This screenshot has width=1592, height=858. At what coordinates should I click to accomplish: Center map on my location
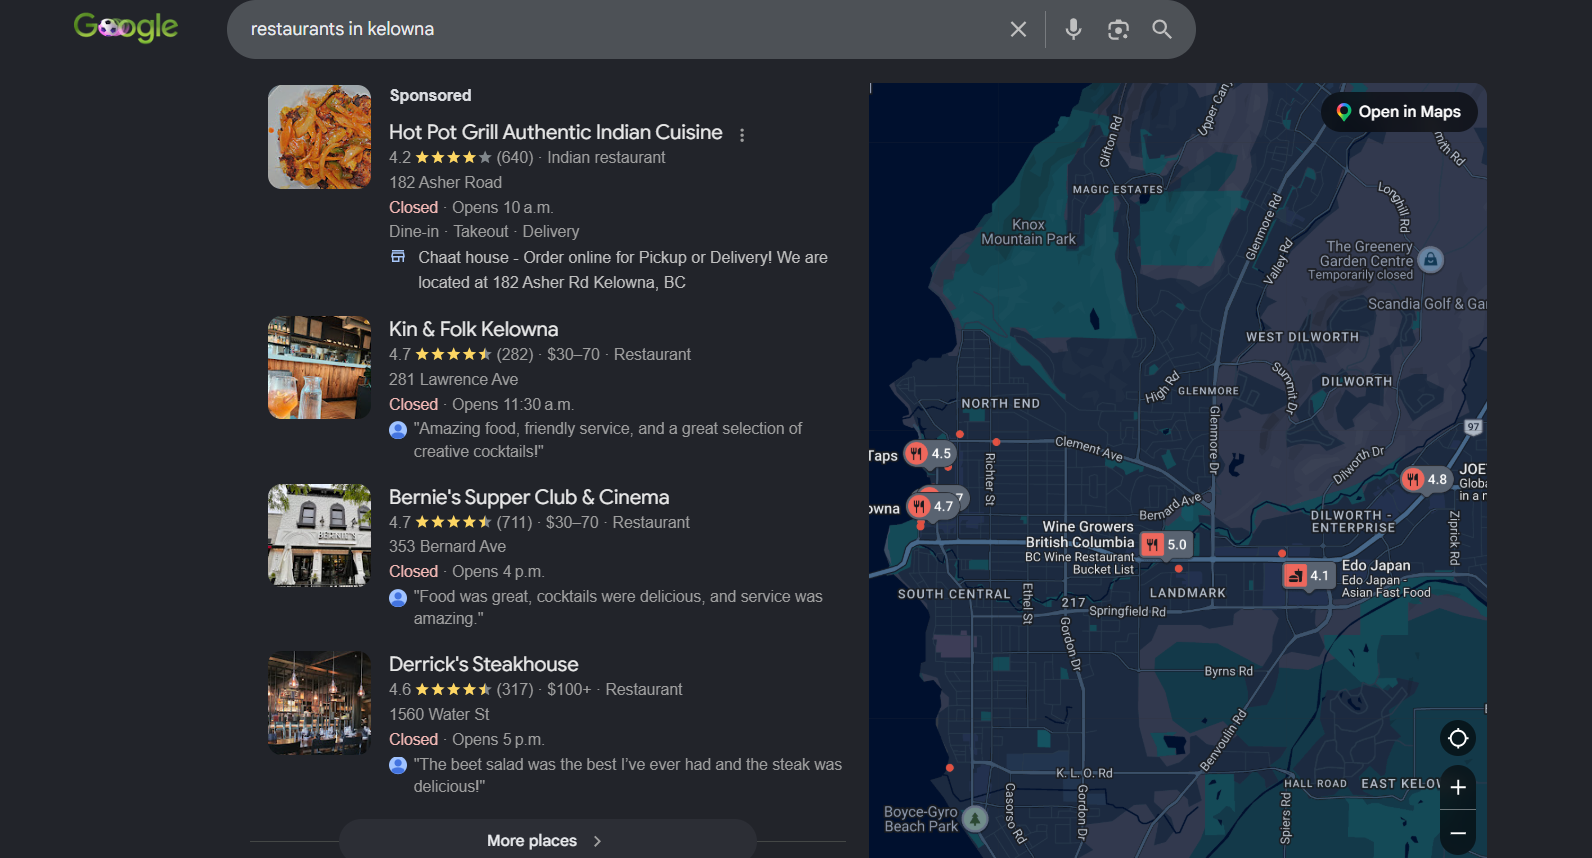point(1458,738)
